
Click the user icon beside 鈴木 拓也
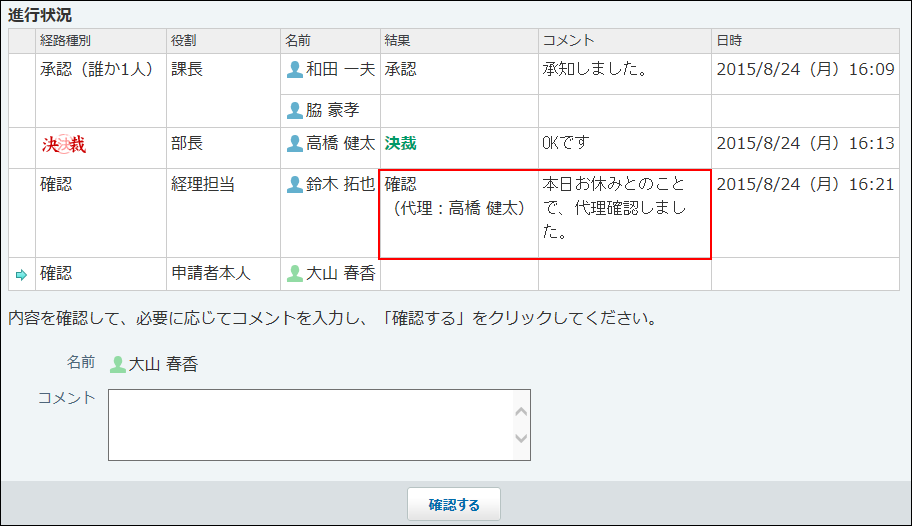click(295, 184)
